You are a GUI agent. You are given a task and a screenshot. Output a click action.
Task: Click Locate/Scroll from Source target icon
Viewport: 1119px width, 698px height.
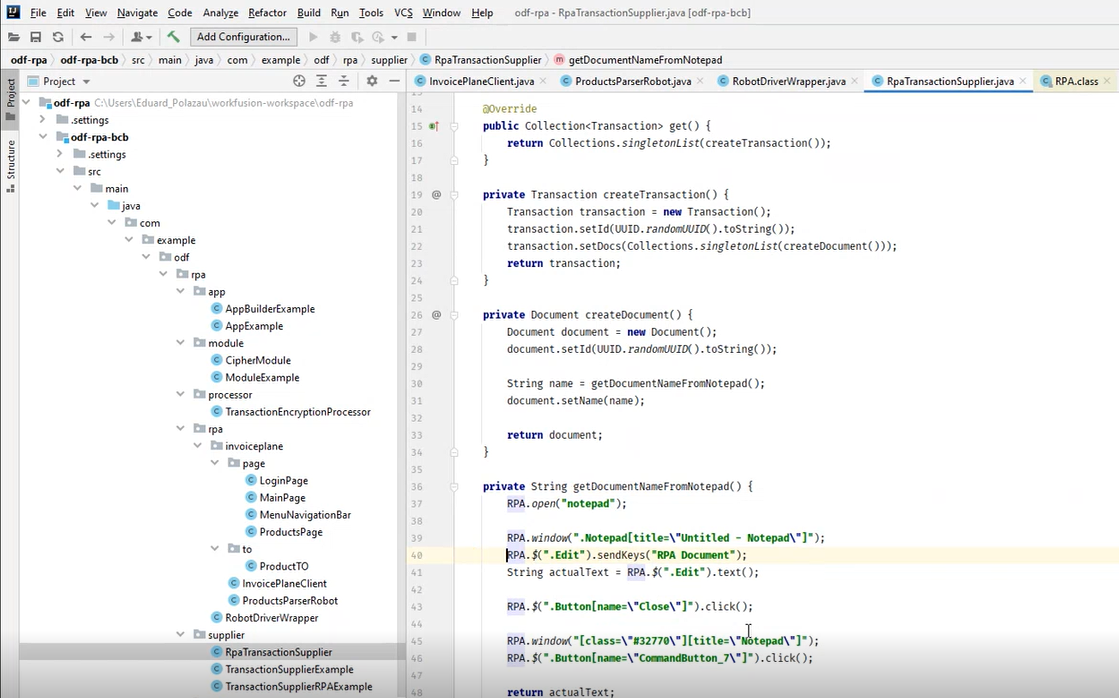coord(299,81)
